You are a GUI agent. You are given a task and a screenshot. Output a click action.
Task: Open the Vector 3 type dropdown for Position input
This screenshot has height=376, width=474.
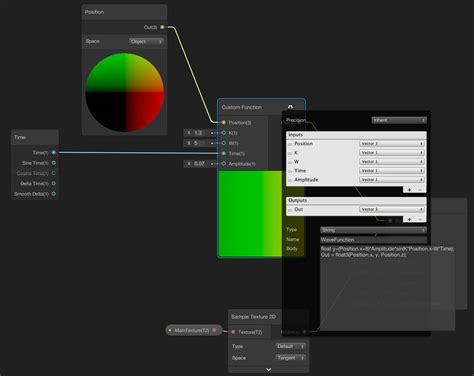(392, 143)
